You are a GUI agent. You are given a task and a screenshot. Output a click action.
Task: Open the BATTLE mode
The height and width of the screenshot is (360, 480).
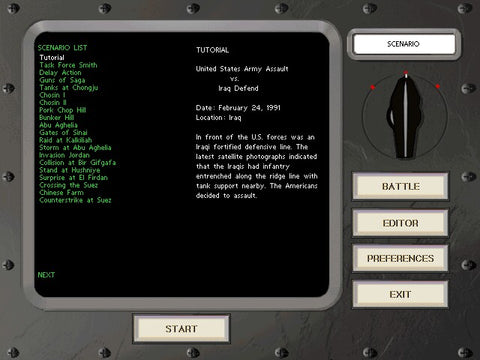pyautogui.click(x=400, y=186)
